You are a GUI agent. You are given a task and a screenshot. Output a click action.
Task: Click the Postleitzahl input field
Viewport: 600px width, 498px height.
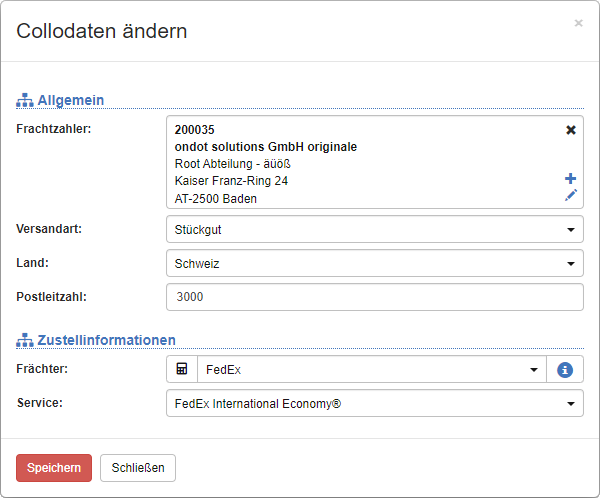(374, 297)
